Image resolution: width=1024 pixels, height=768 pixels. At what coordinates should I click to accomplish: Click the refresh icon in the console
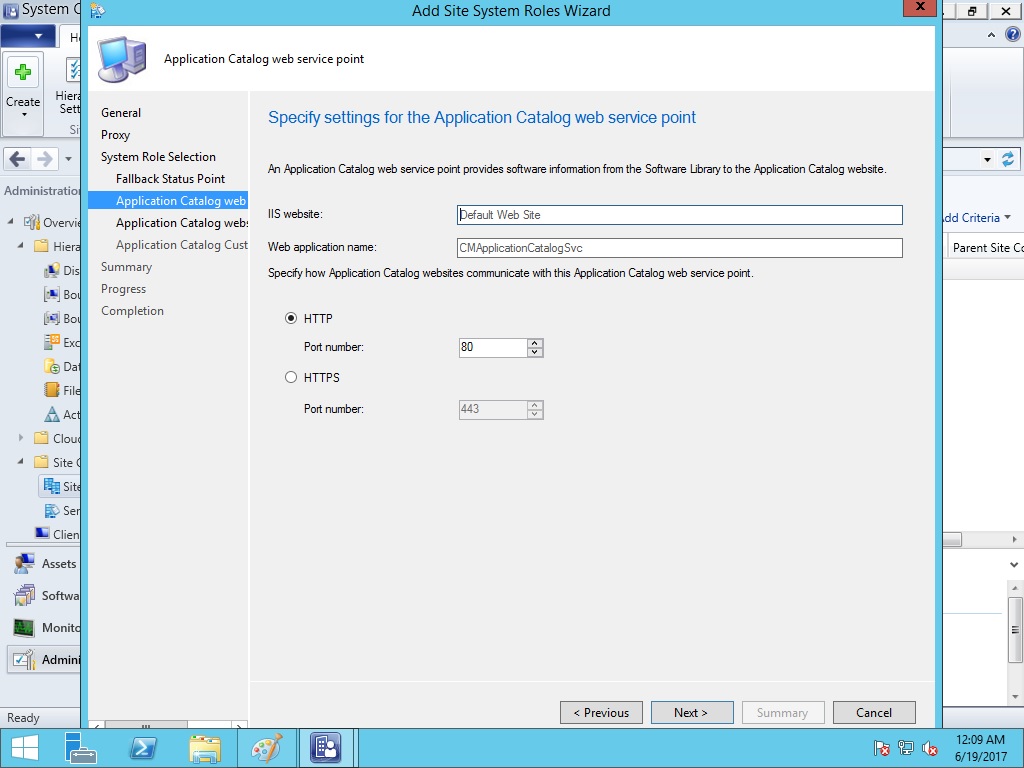click(1007, 160)
